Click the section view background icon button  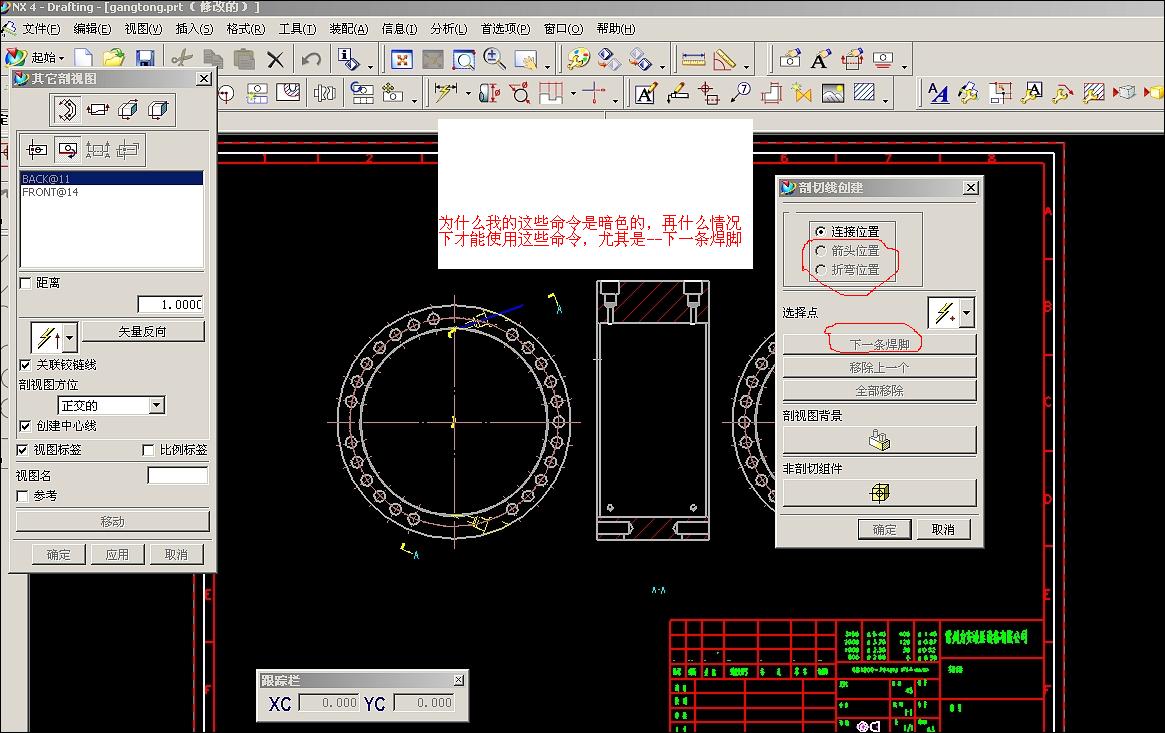[x=879, y=440]
